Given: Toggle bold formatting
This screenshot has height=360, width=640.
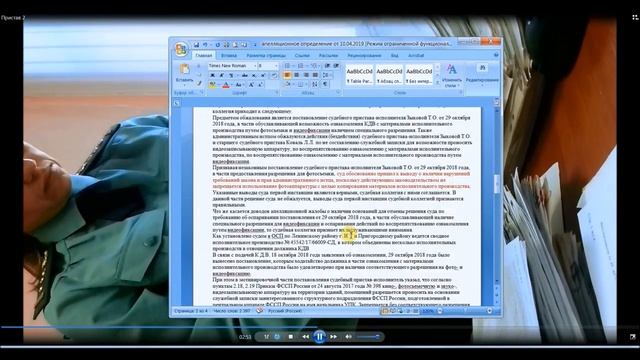Looking at the screenshot, I should pos(212,75).
